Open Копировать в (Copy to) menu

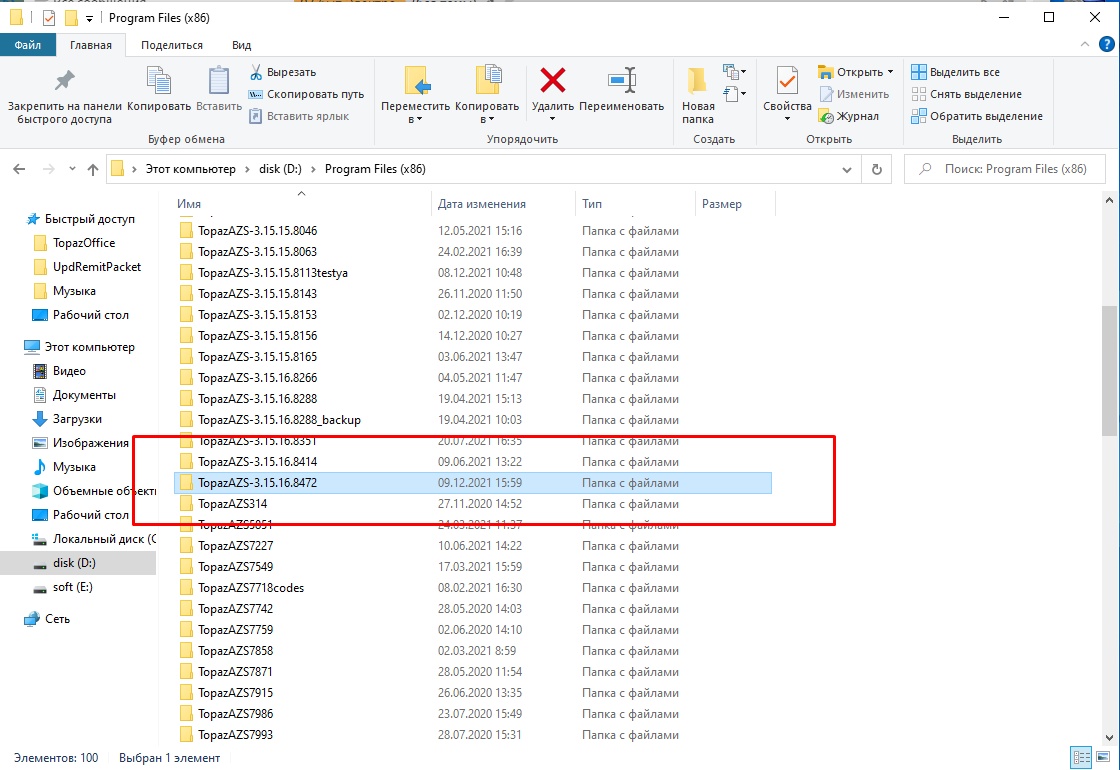(x=487, y=94)
